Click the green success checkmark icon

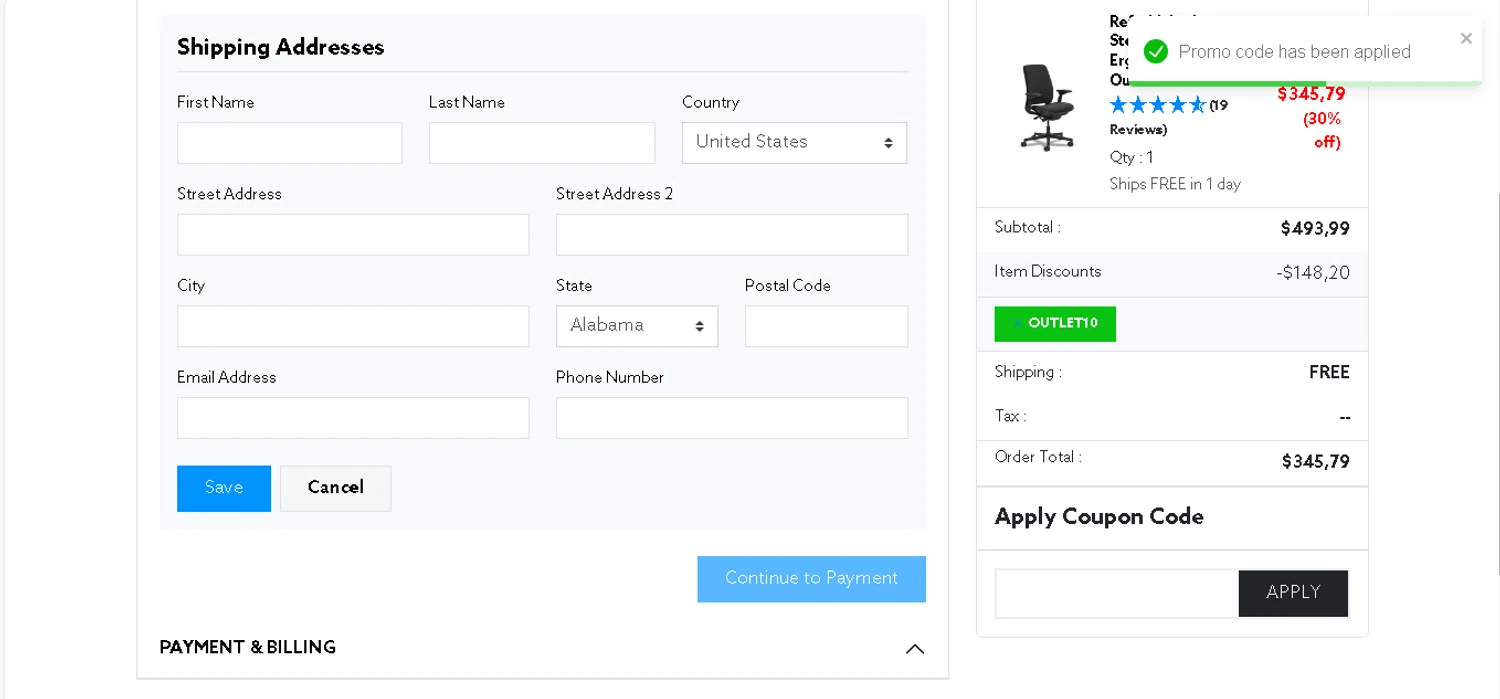(x=1156, y=52)
